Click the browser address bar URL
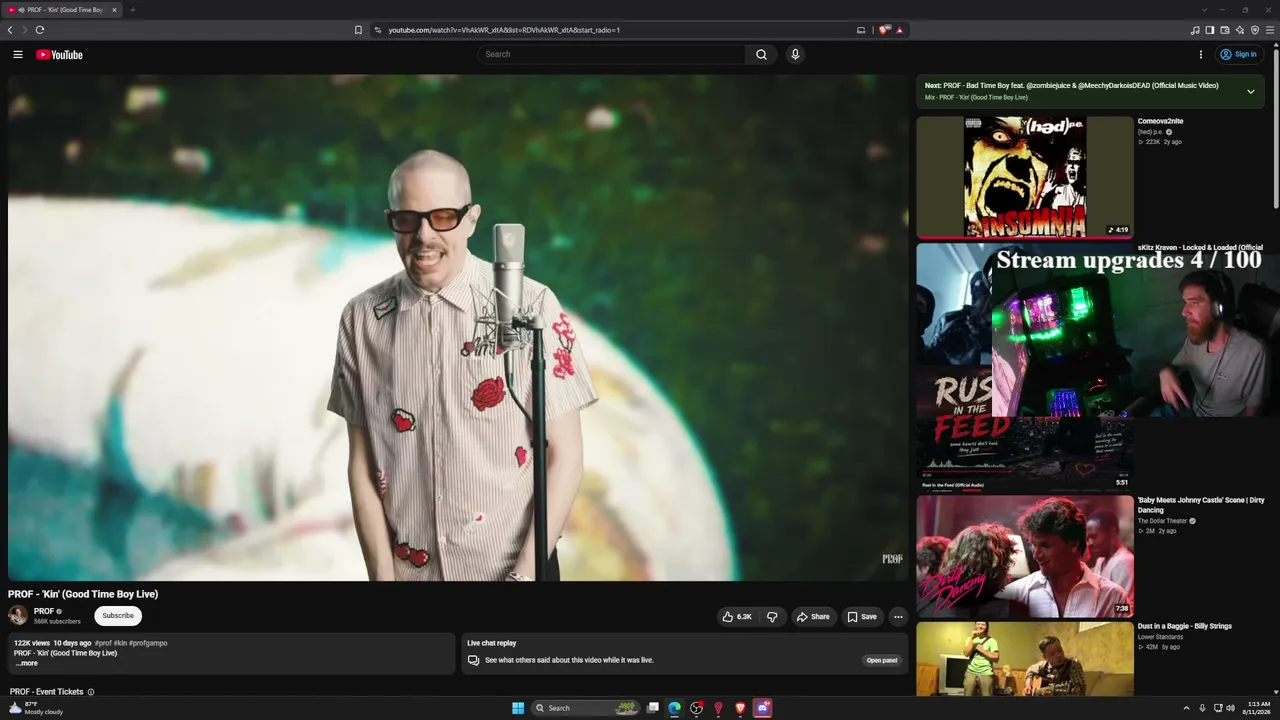Image resolution: width=1280 pixels, height=720 pixels. tap(504, 30)
